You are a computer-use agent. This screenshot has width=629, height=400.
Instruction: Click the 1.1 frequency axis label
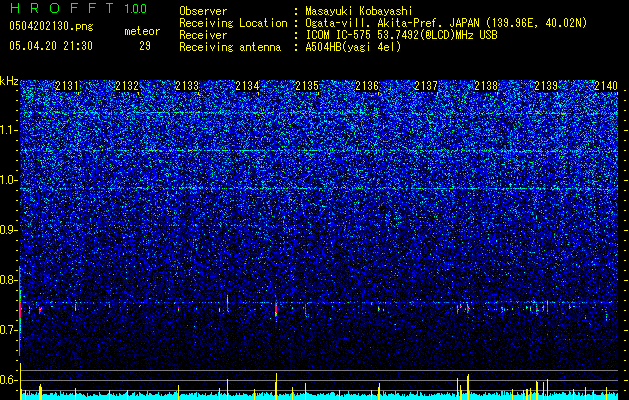click(9, 130)
